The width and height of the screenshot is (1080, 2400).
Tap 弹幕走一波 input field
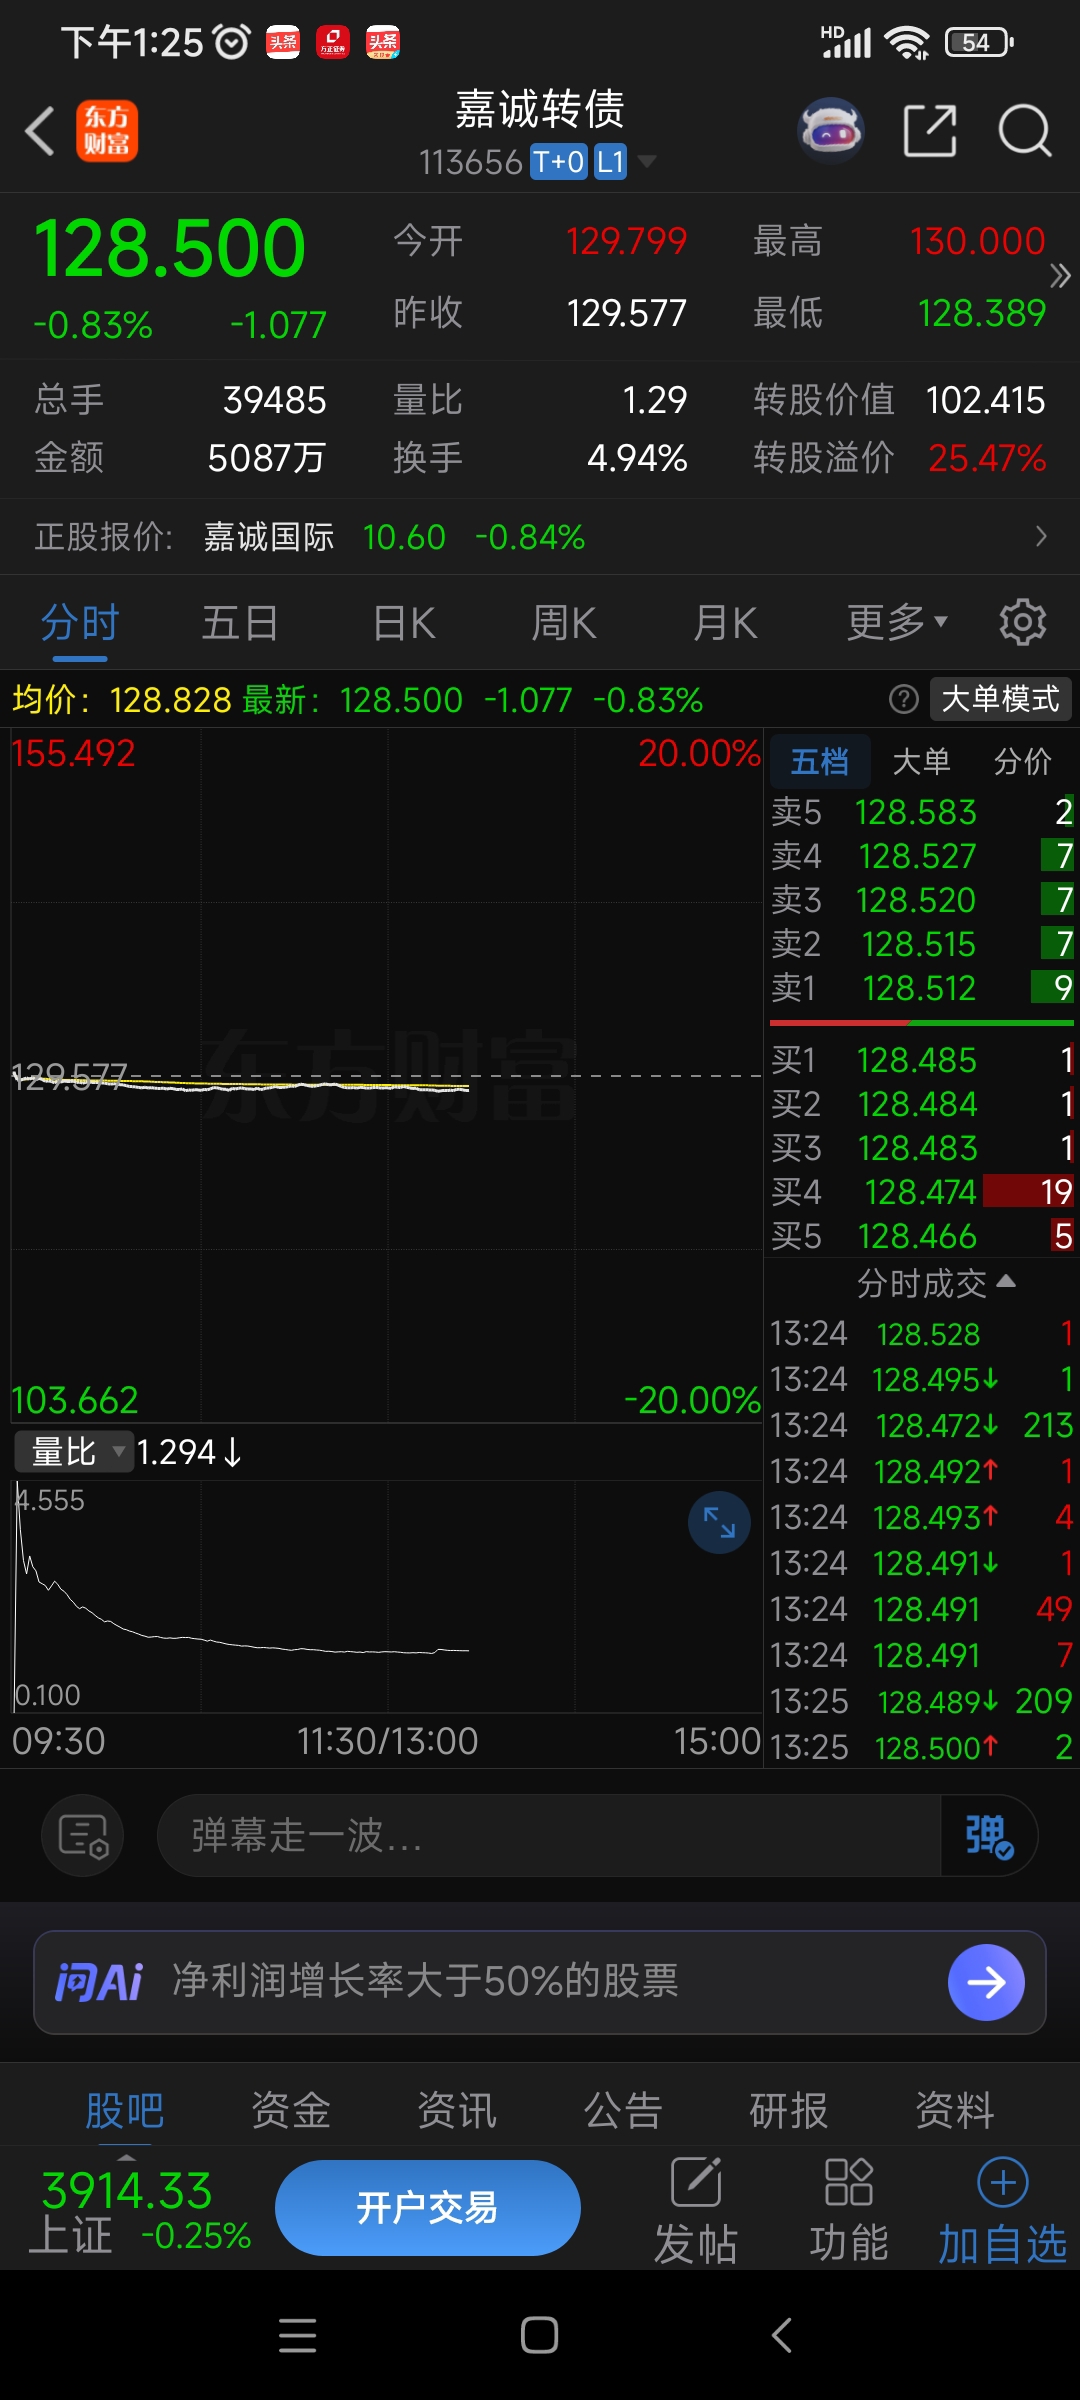(549, 1836)
